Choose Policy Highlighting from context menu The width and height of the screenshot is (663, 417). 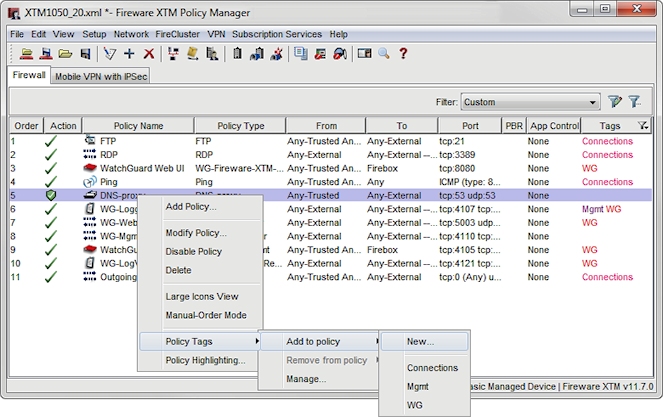pyautogui.click(x=205, y=360)
